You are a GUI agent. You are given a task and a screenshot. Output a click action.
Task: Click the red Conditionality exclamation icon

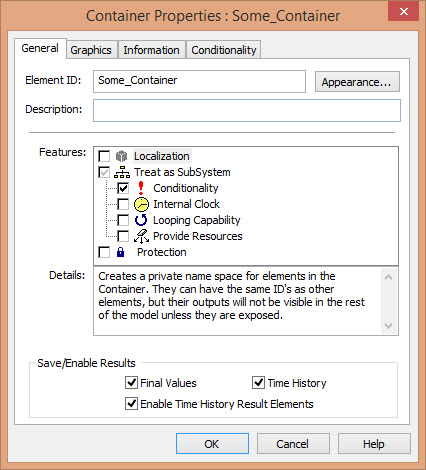tap(141, 188)
